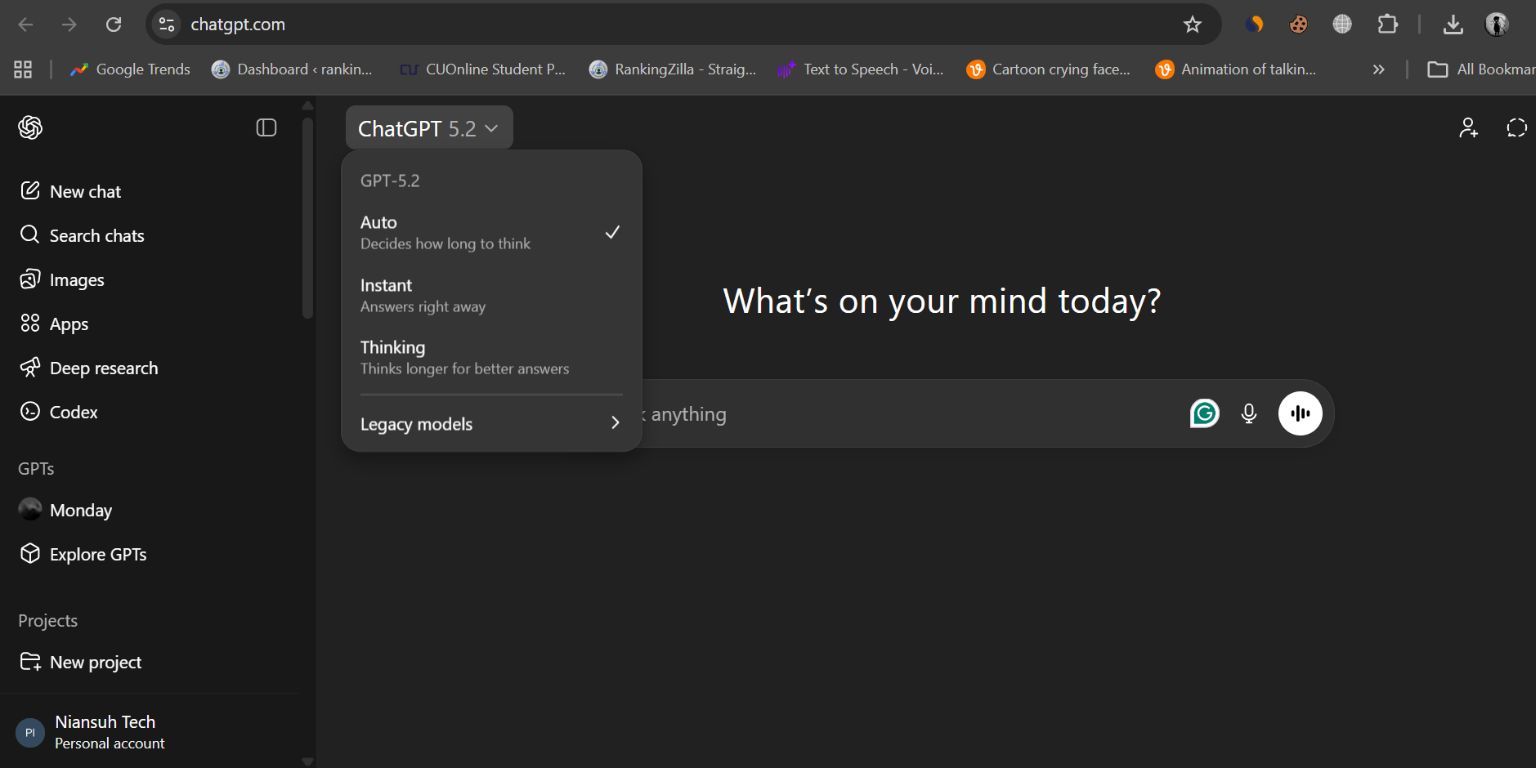This screenshot has height=768, width=1536.
Task: Select Deep research in the sidebar
Action: 103,367
